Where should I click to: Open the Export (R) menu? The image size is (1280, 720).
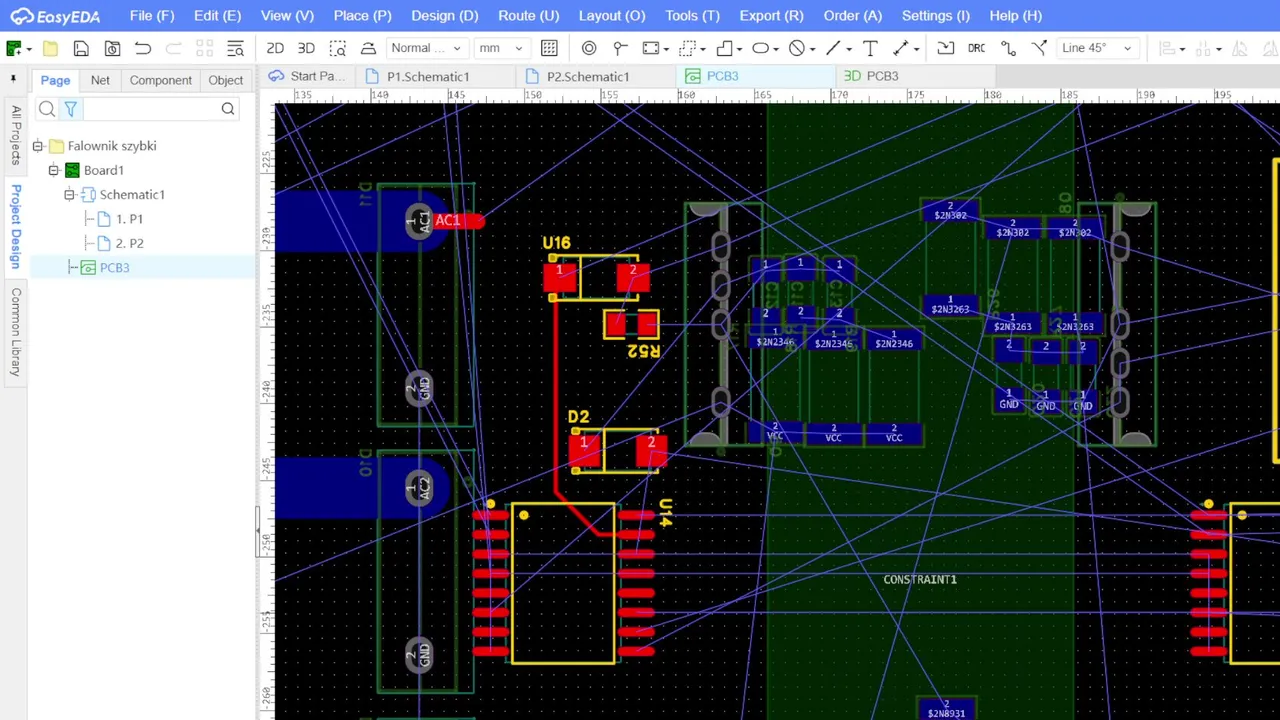[x=771, y=16]
